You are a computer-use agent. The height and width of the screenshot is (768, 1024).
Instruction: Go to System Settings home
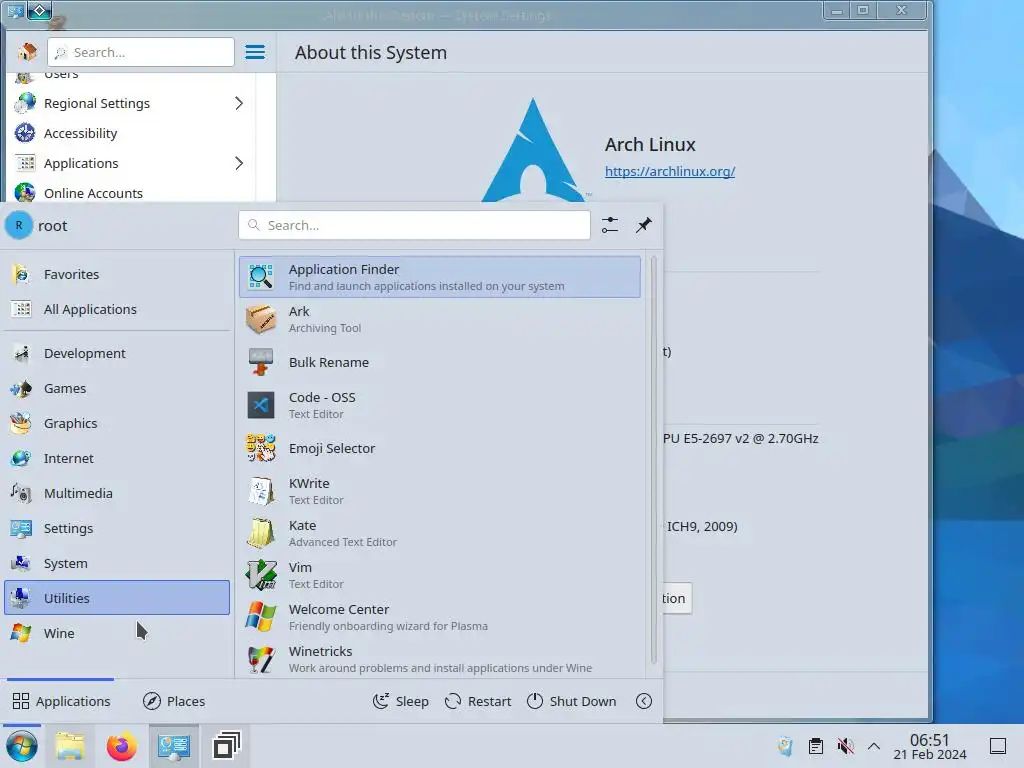coord(27,52)
